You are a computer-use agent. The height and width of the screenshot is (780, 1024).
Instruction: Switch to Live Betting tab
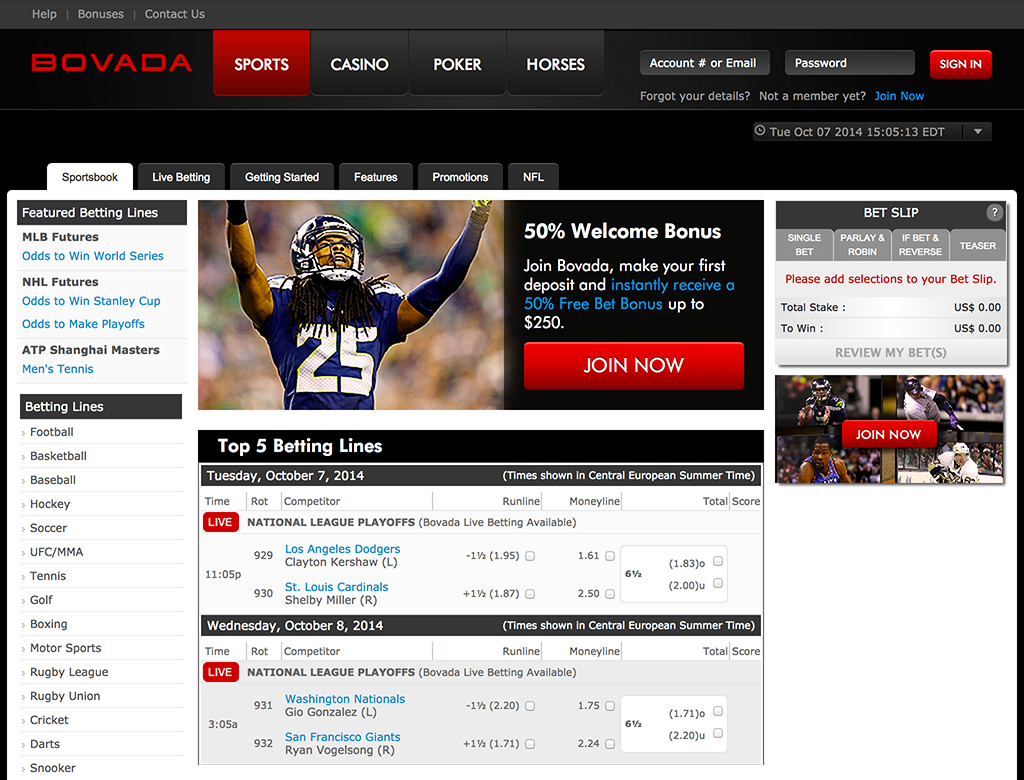point(181,177)
